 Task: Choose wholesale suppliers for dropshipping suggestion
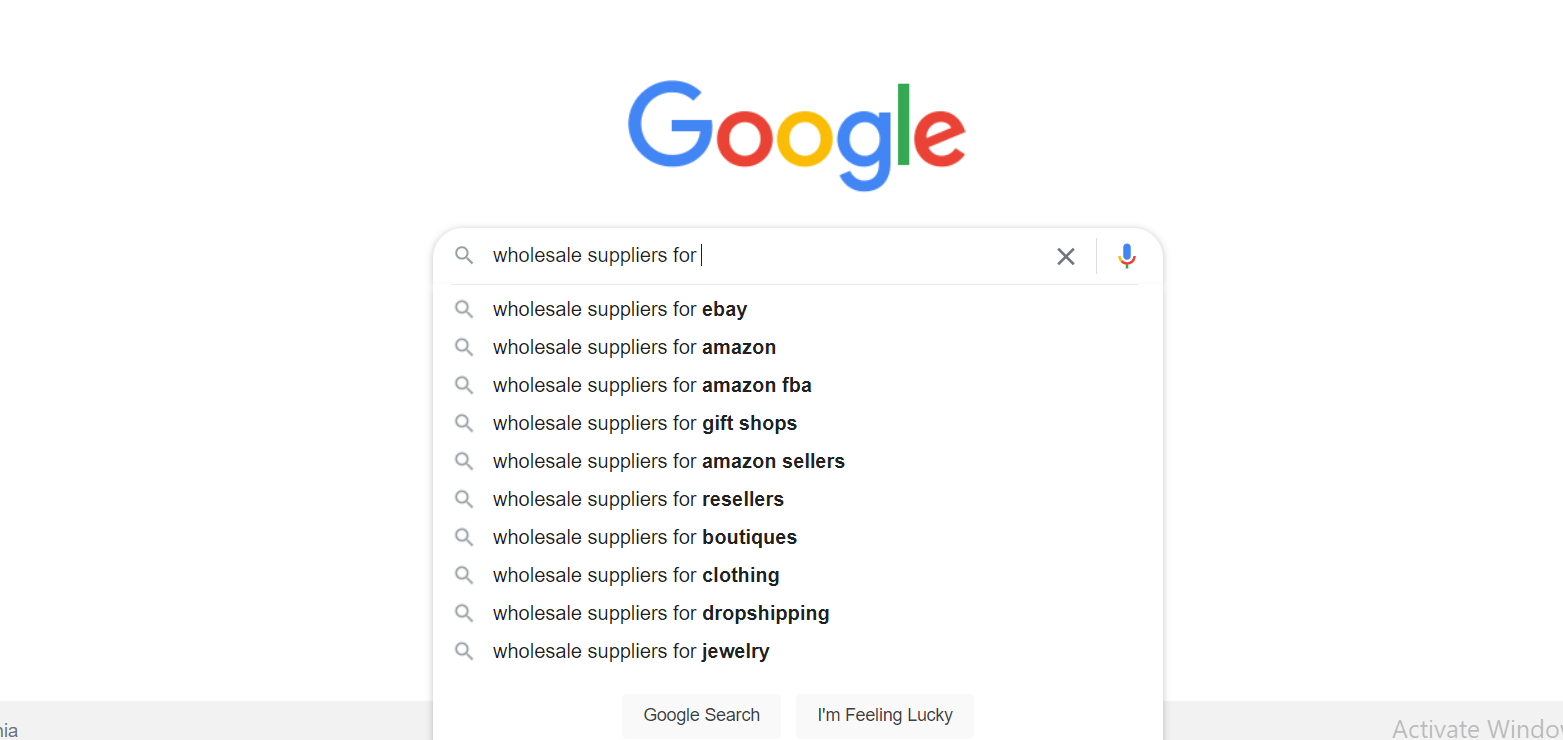point(798,613)
